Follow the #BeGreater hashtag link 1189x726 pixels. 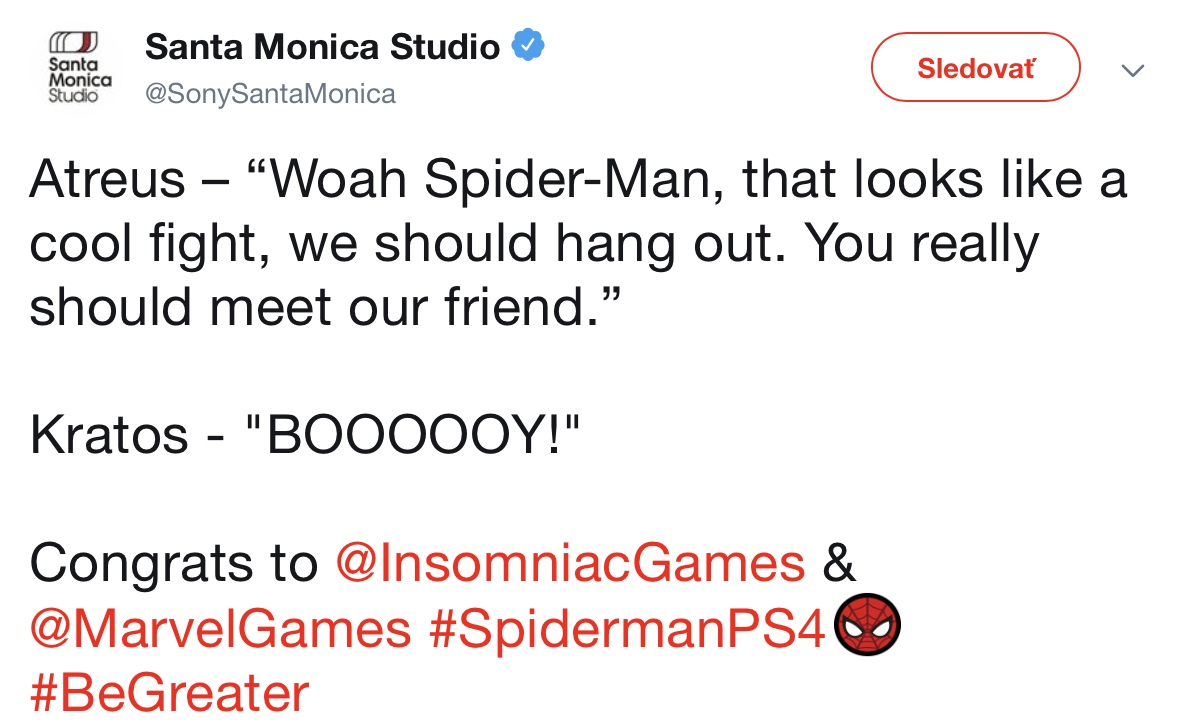pyautogui.click(x=170, y=692)
